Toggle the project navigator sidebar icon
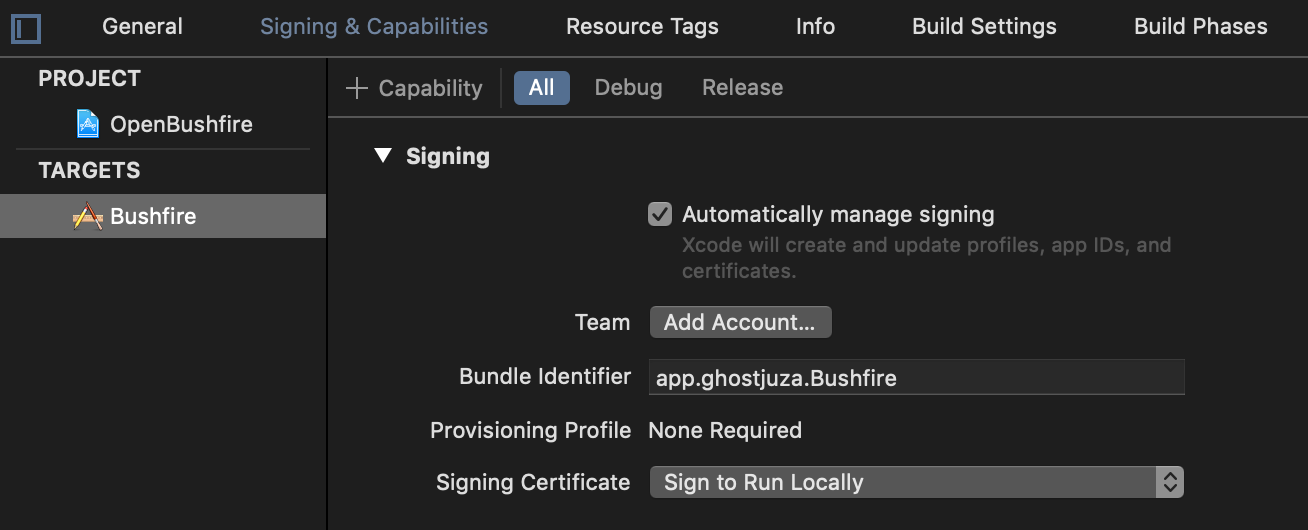The width and height of the screenshot is (1308, 530). [x=26, y=28]
